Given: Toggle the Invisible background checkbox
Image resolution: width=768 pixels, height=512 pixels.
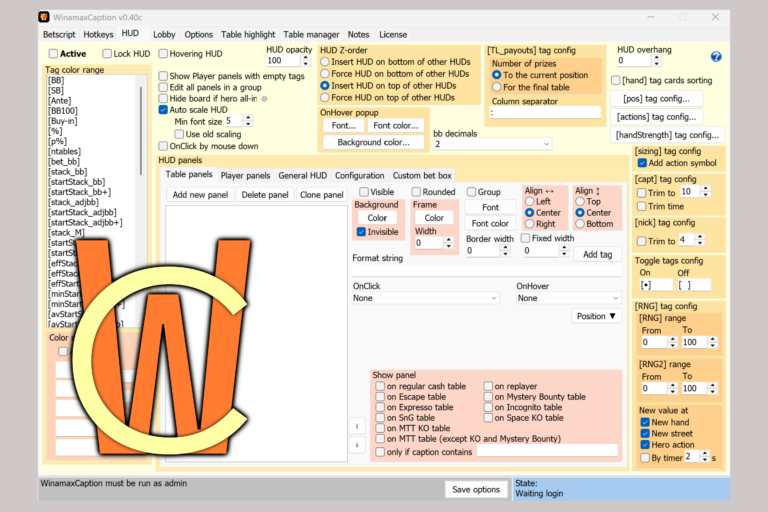Looking at the screenshot, I should click(x=361, y=232).
